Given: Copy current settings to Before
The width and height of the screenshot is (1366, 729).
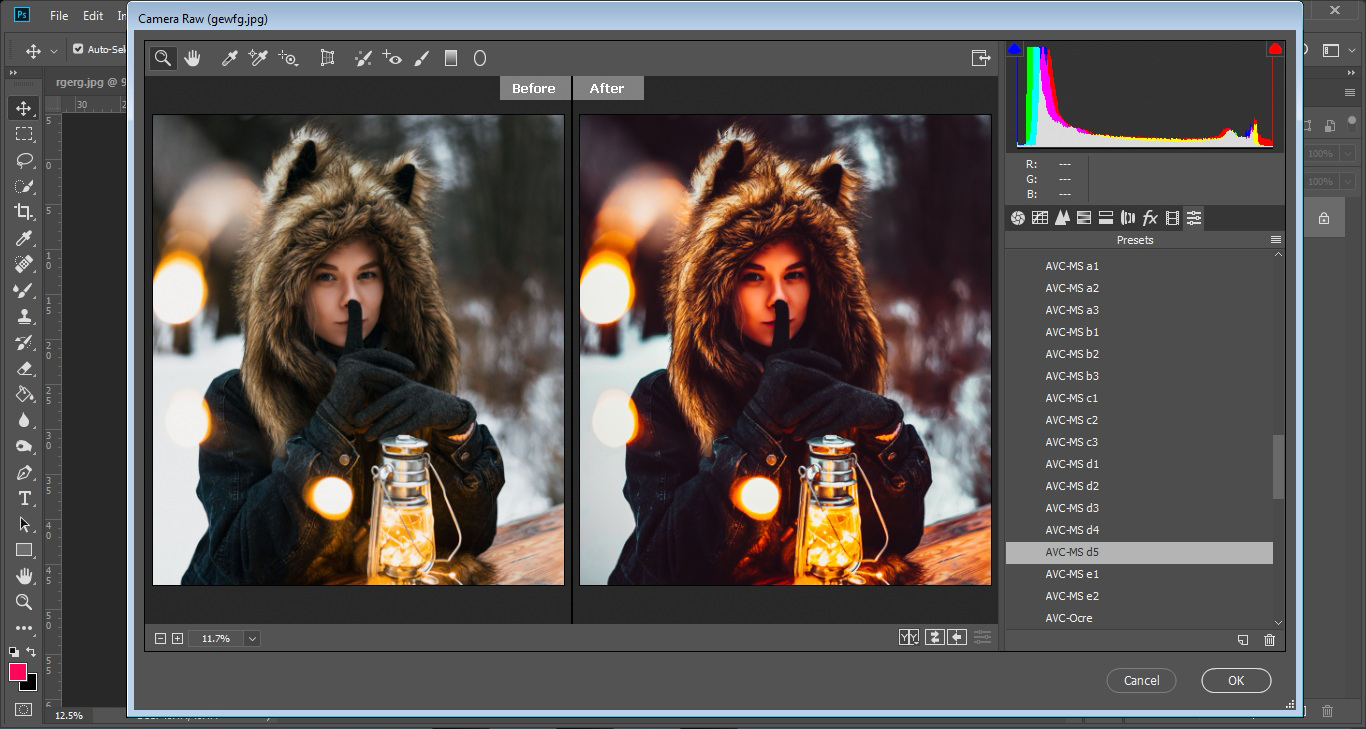Looking at the screenshot, I should 957,637.
